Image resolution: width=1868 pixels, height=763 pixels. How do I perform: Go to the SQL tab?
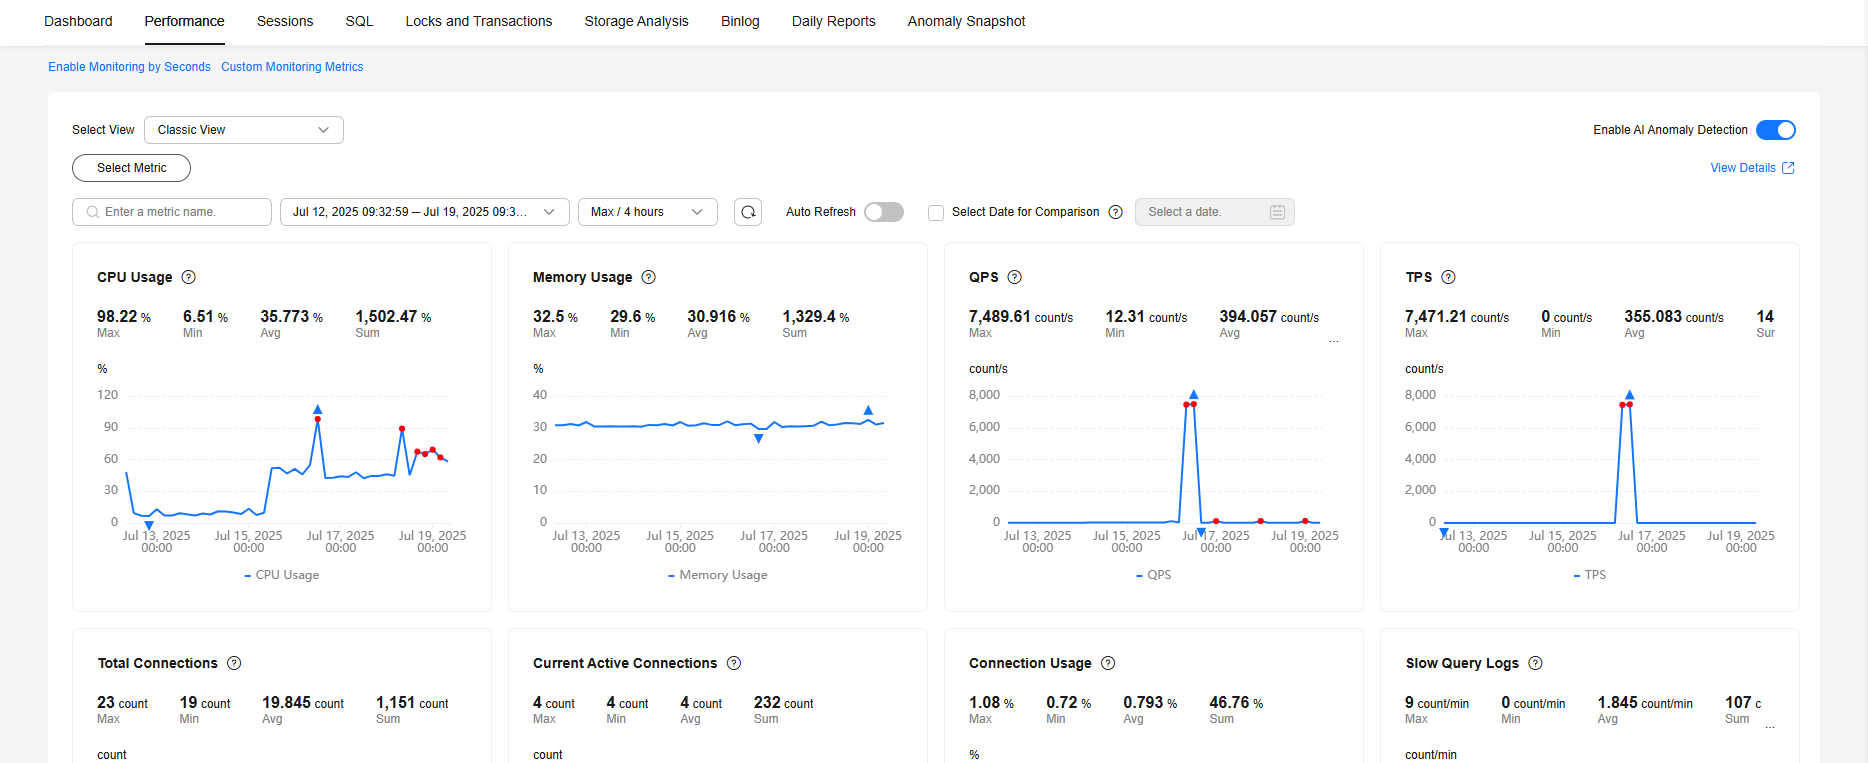[359, 21]
